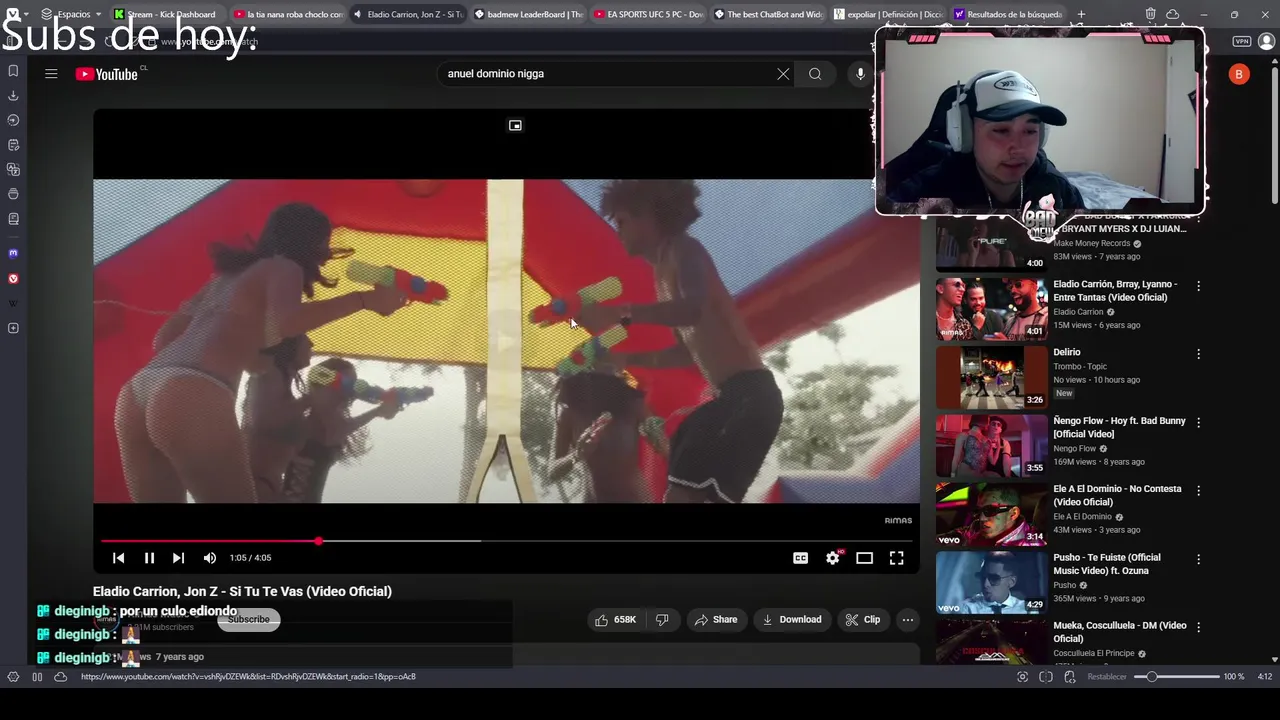
Task: Skip to the next video
Action: (178, 558)
